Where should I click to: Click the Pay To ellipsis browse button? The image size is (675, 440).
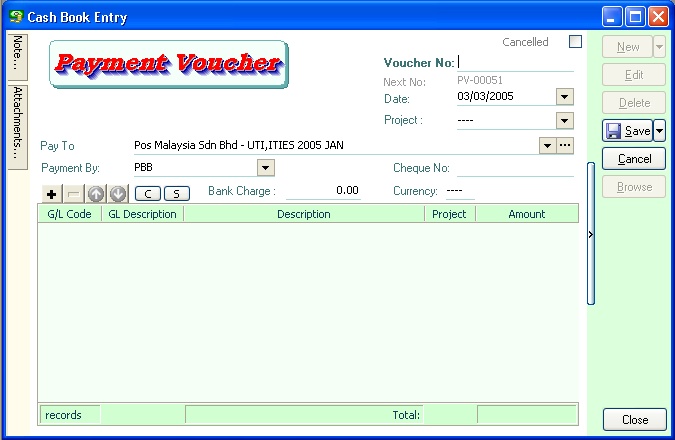pos(565,146)
